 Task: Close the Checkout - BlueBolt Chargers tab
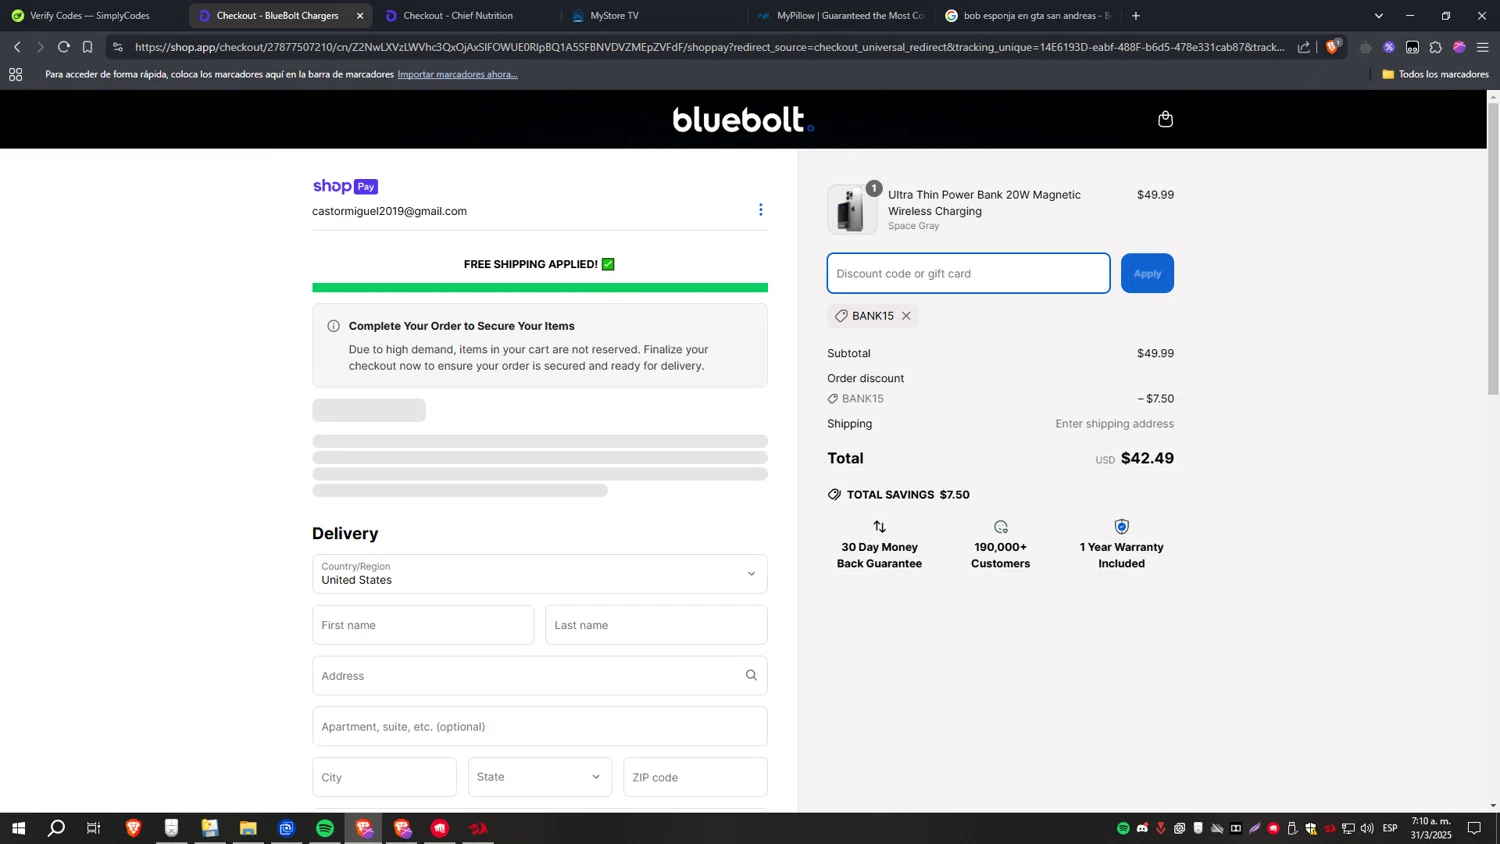(360, 16)
